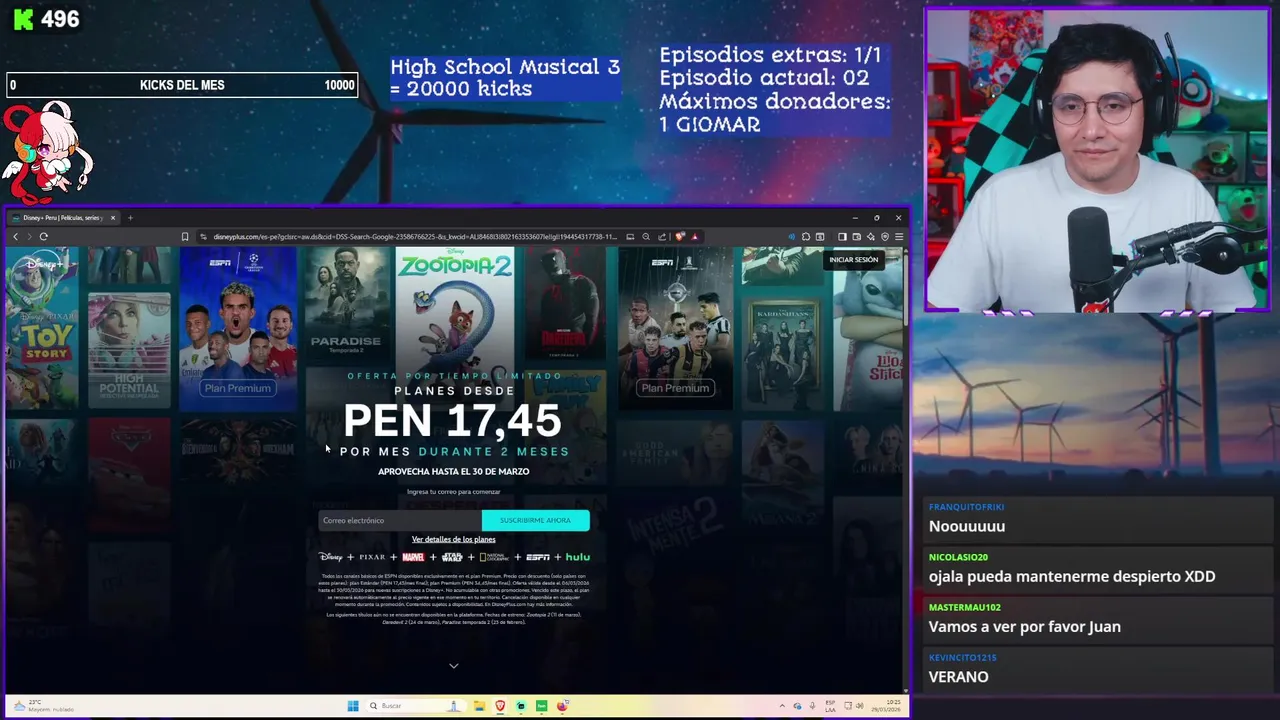Screen dimensions: 1280x720
Task: Click the Pixar brand logo
Action: point(372,557)
